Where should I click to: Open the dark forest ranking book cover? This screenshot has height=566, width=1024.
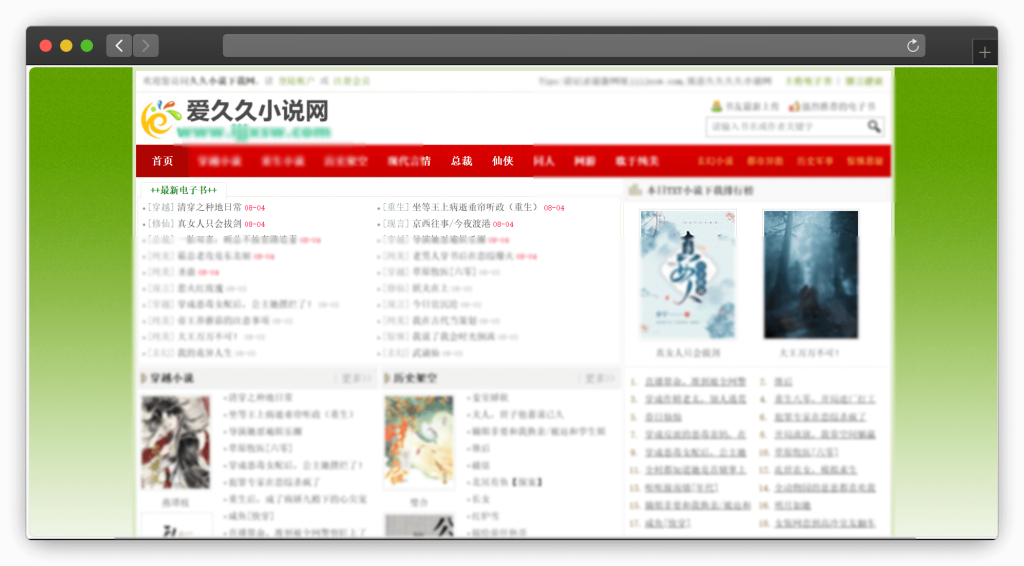[810, 275]
